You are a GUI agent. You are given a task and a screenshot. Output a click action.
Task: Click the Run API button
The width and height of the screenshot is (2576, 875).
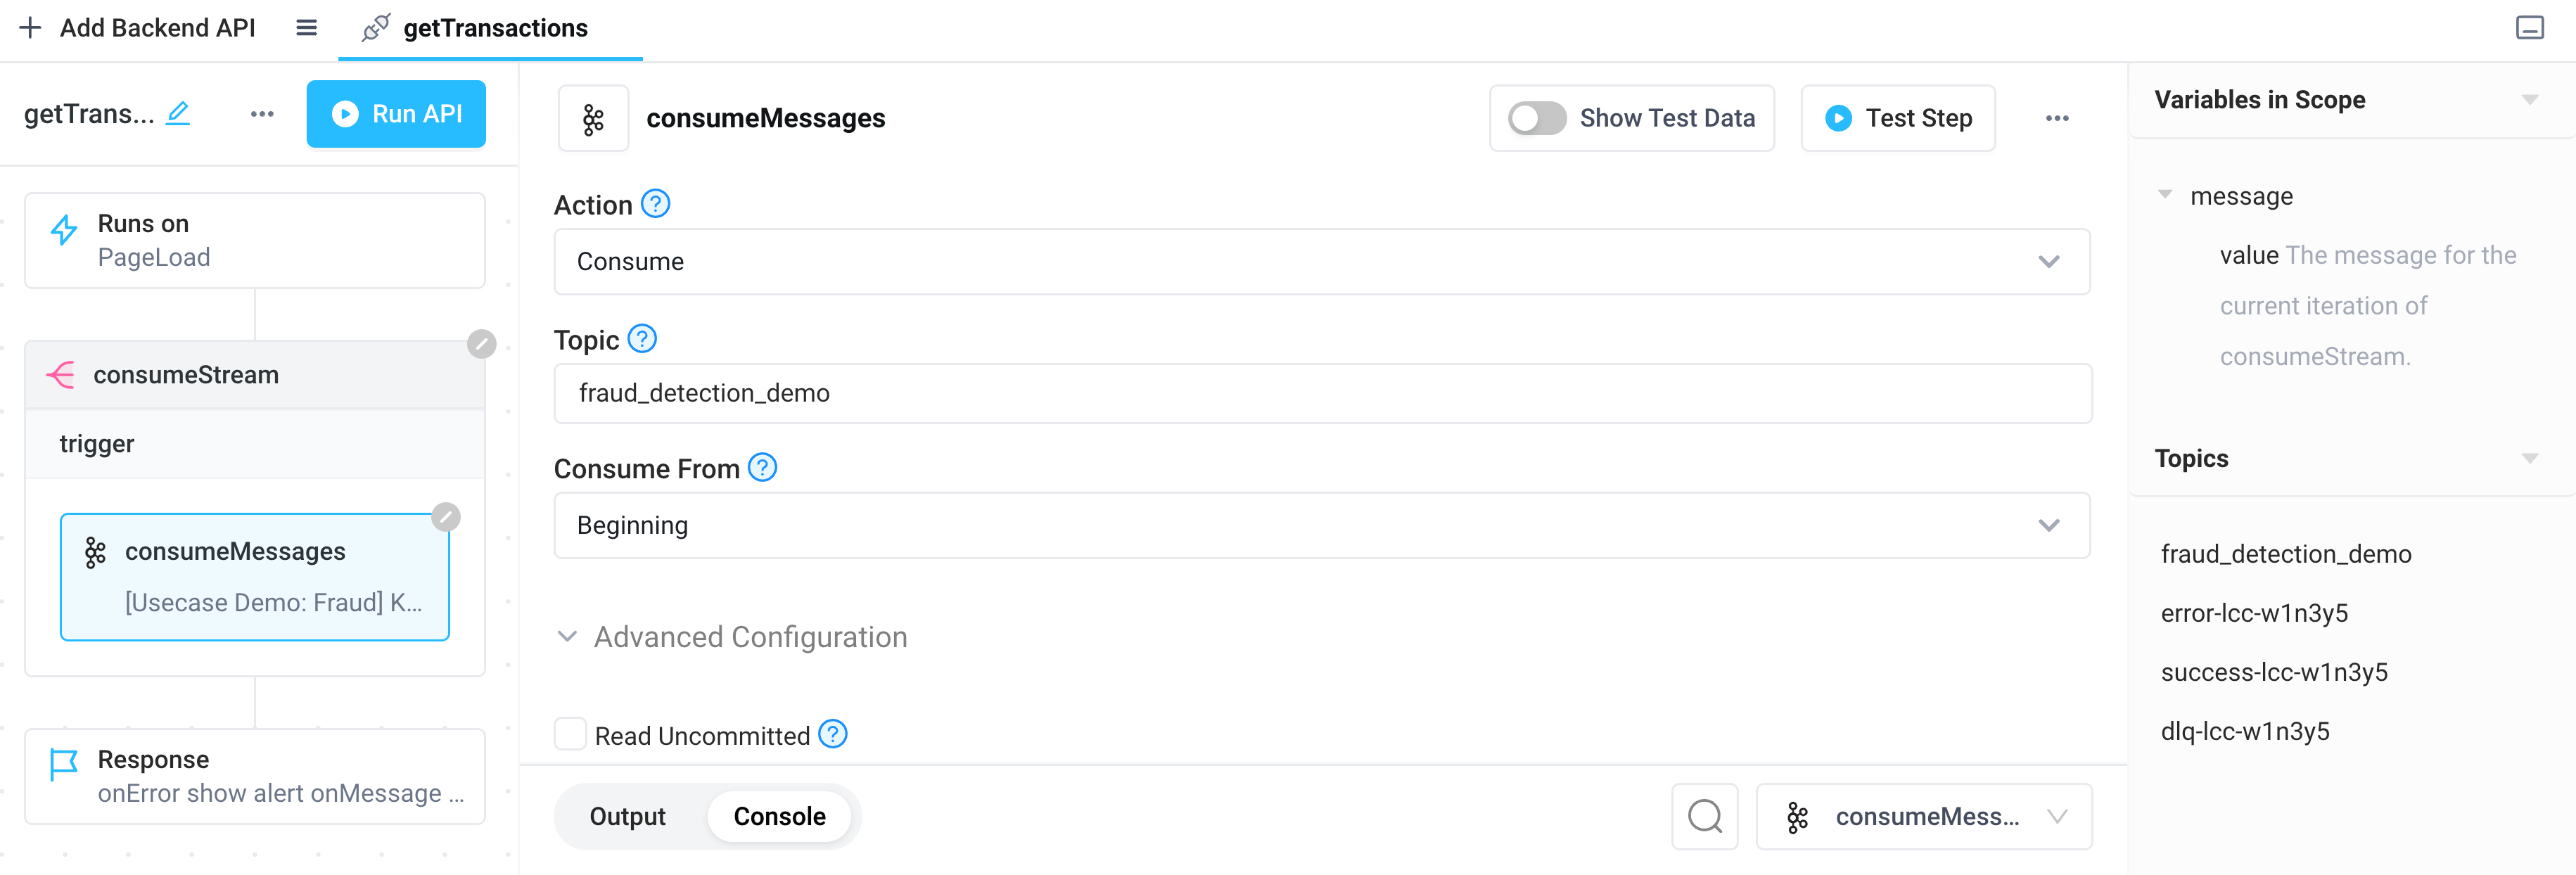(396, 114)
